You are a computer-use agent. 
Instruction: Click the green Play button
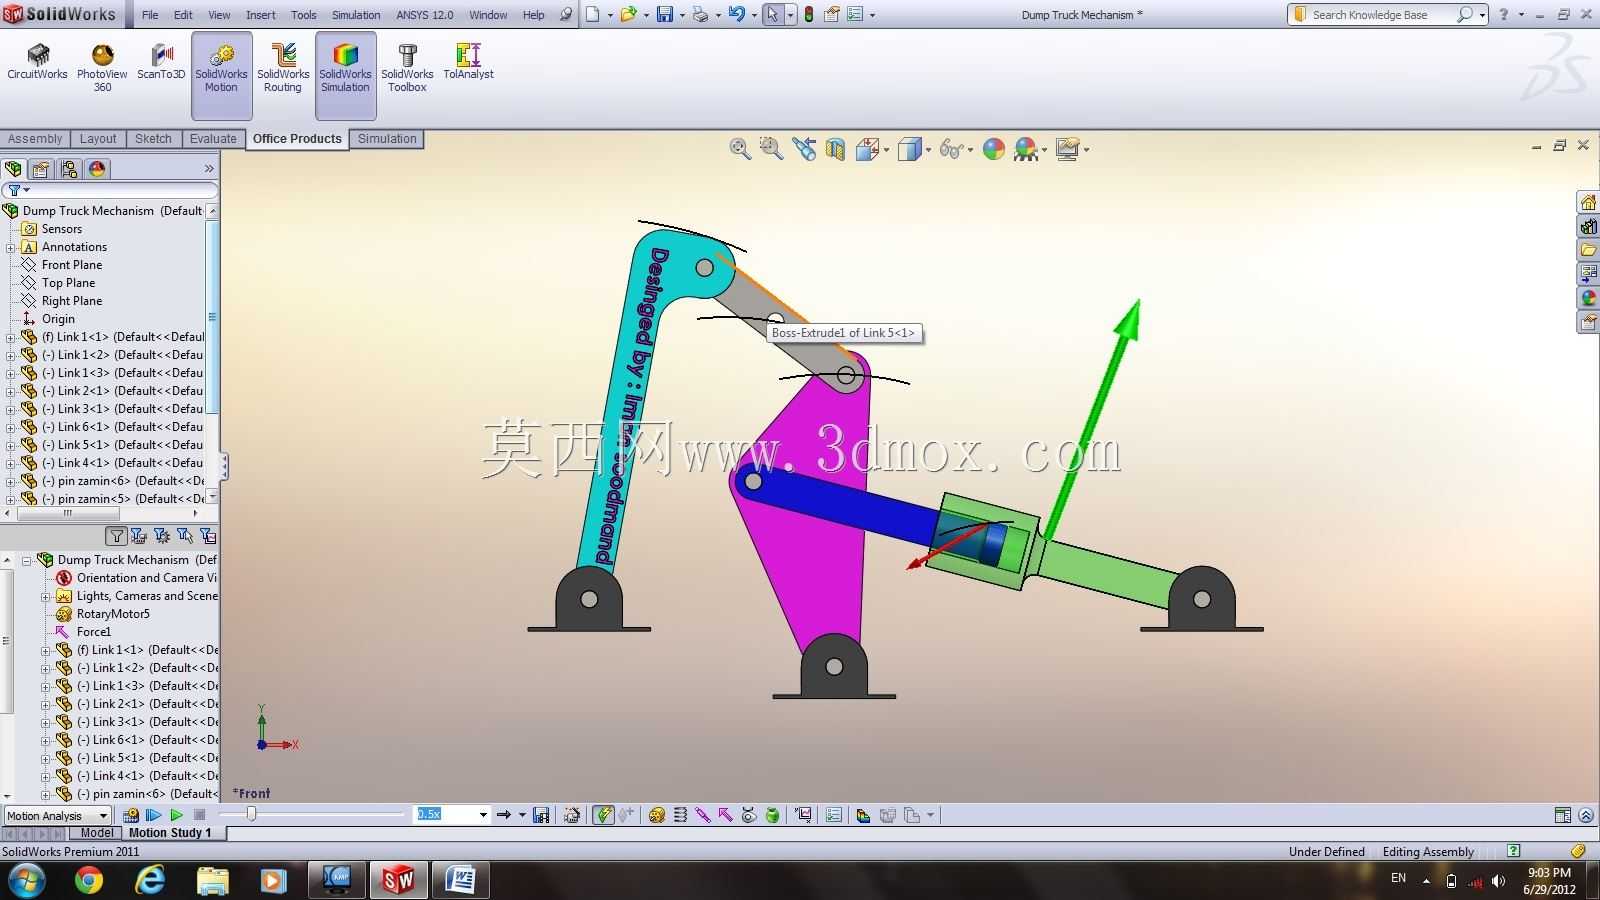coord(176,815)
